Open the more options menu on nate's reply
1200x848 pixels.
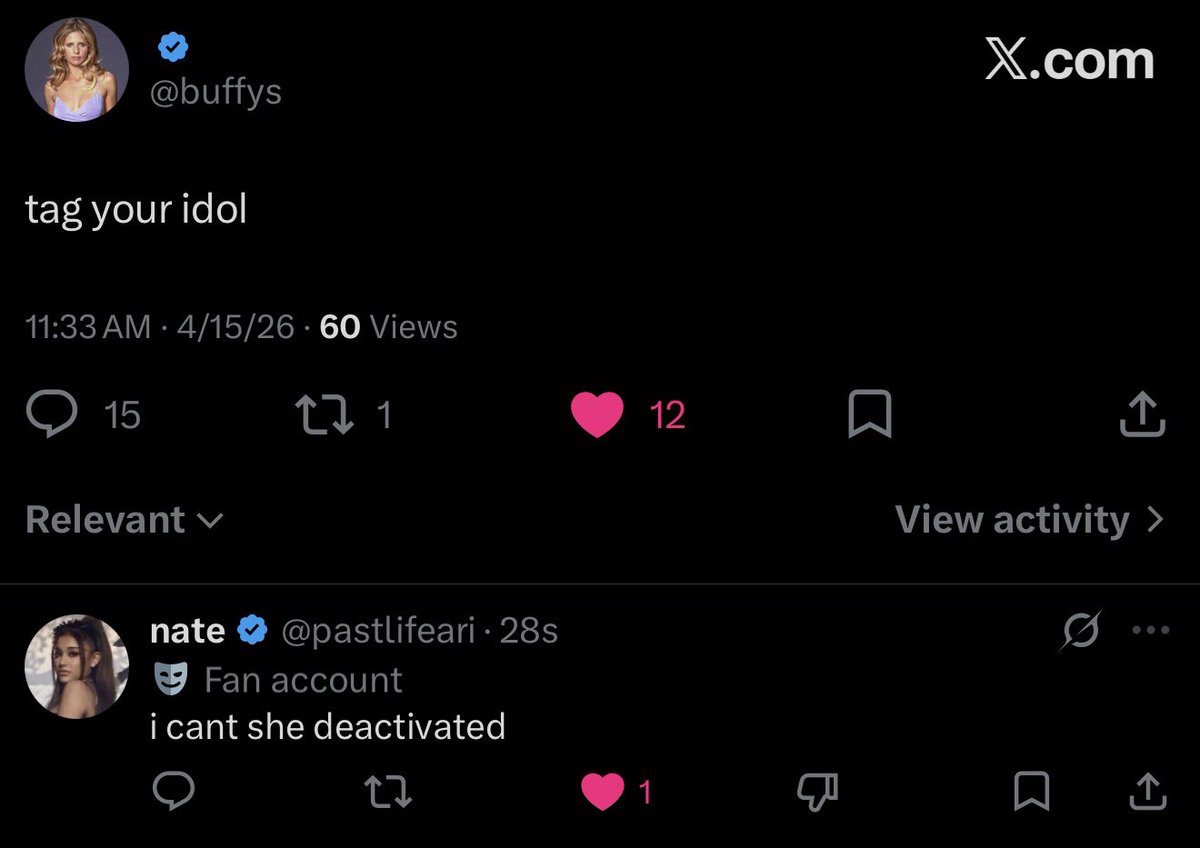click(1149, 631)
